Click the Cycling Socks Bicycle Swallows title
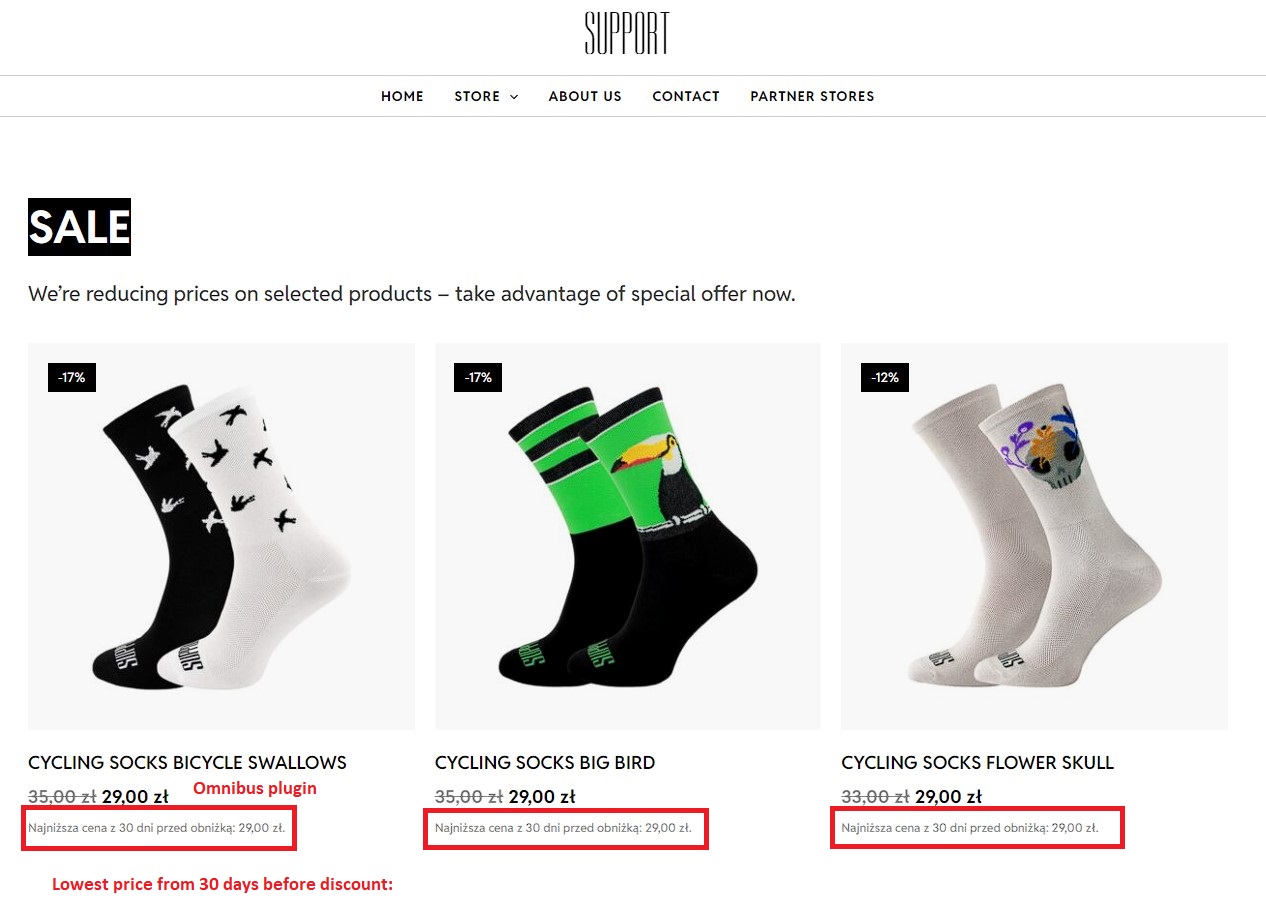The image size is (1266, 915). pos(187,762)
